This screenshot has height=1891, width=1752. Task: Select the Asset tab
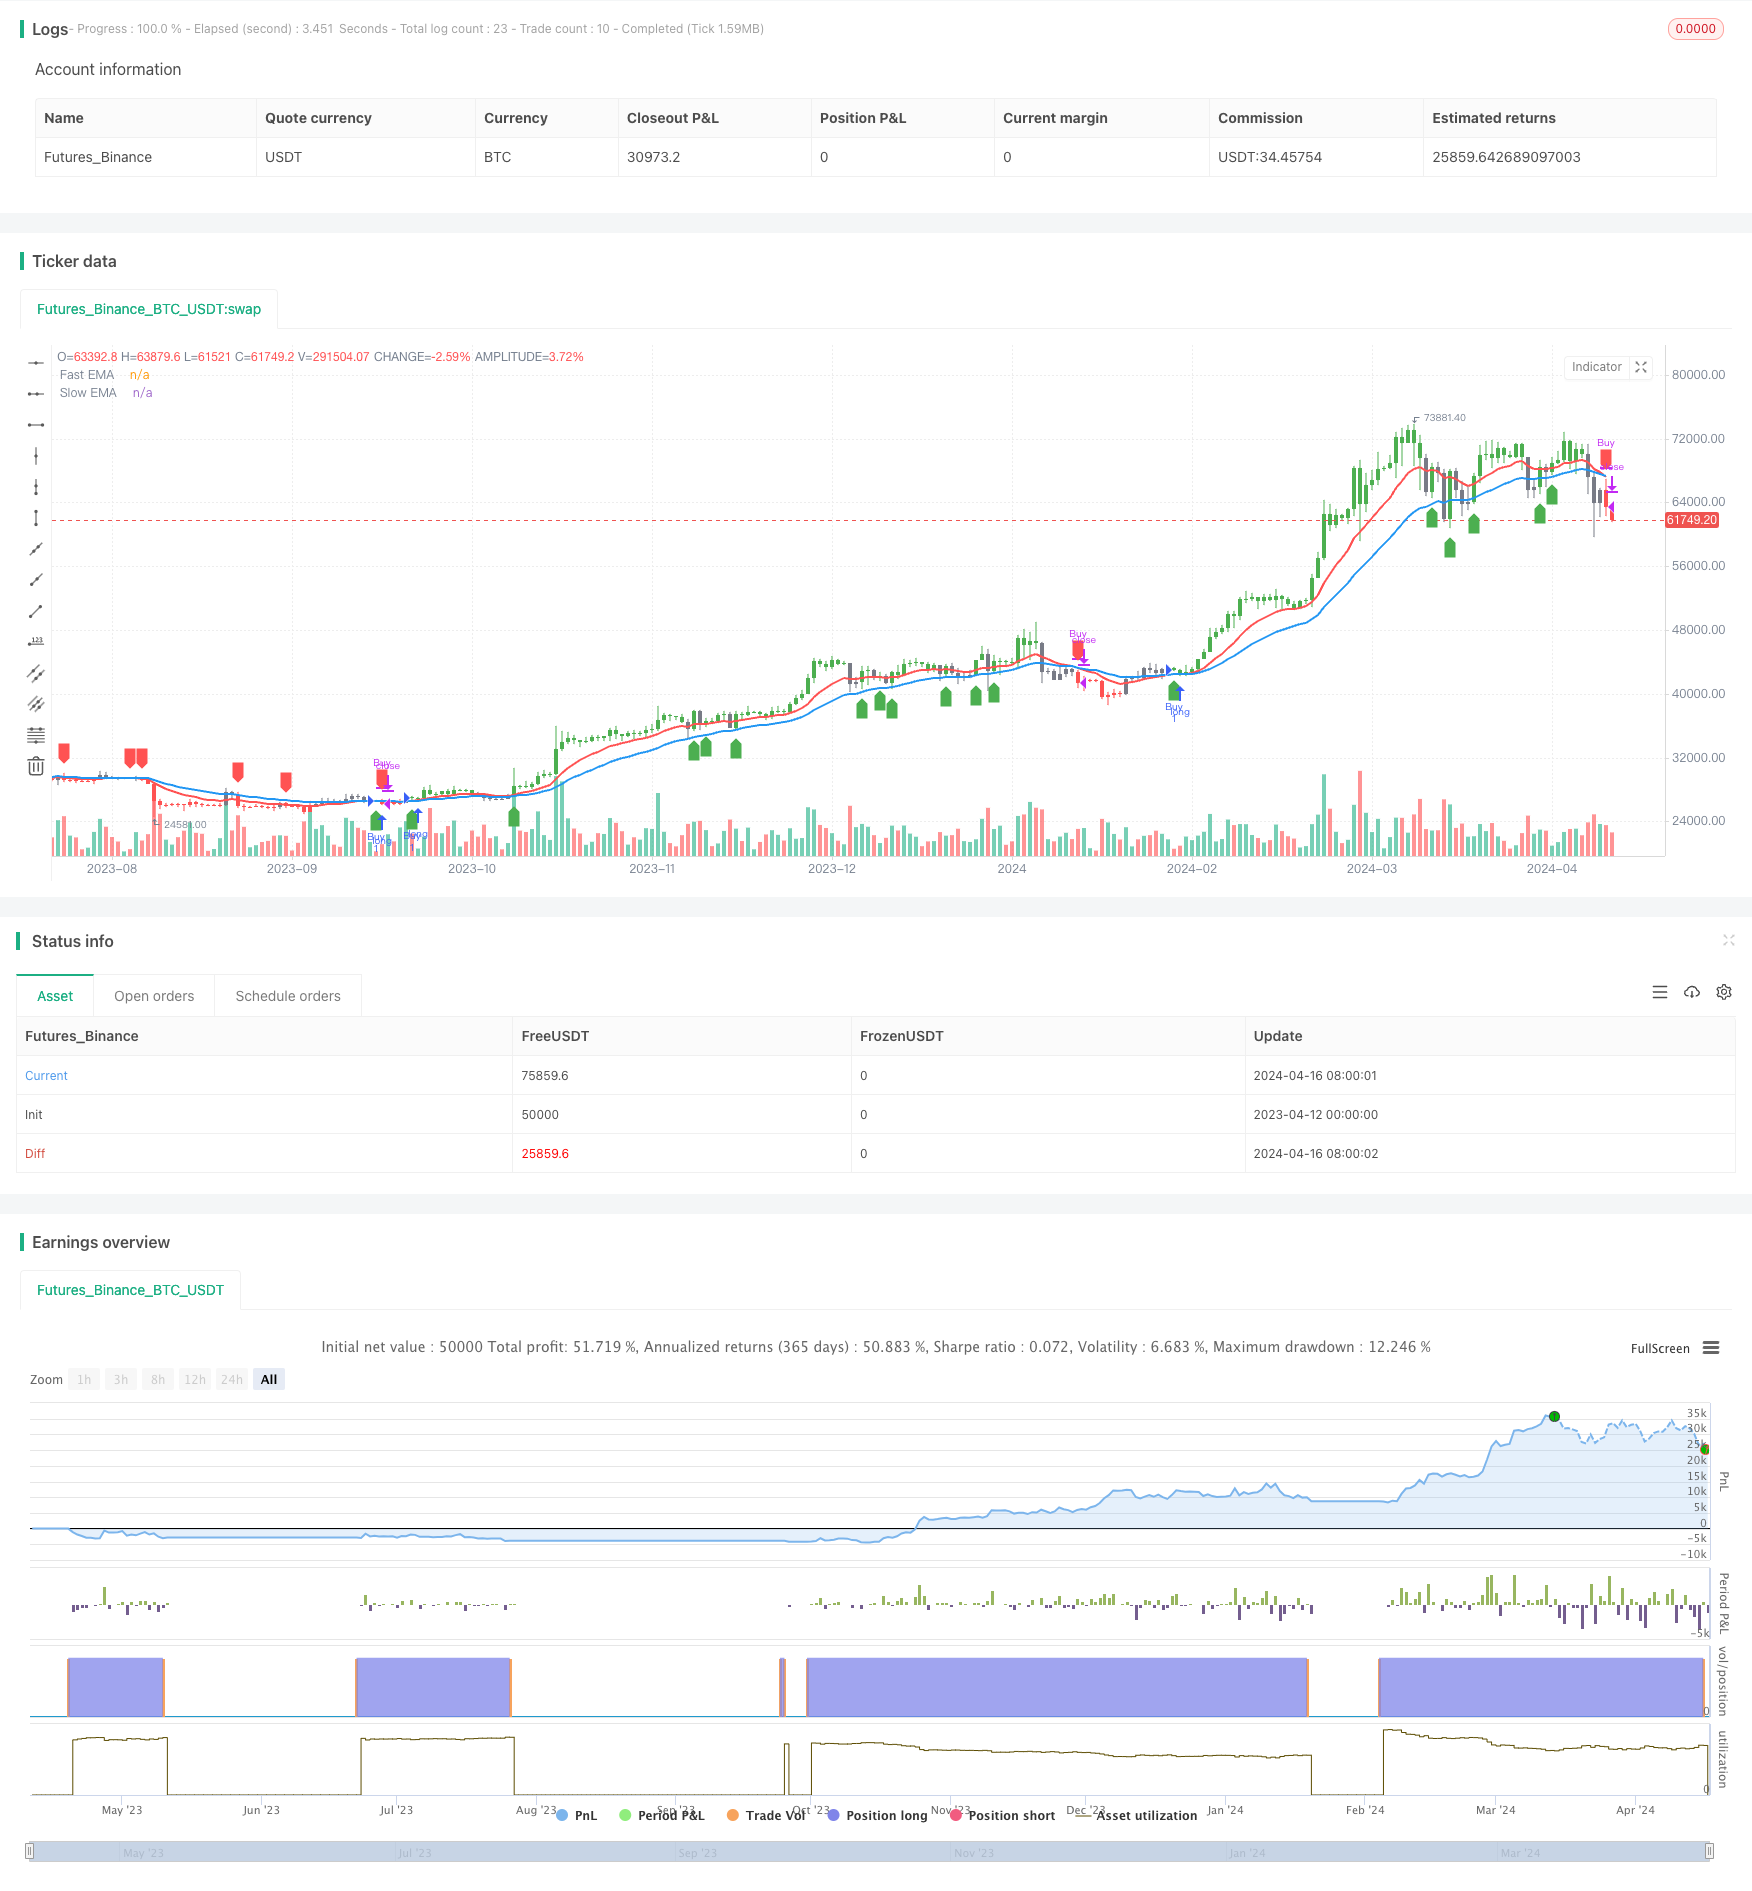(55, 996)
